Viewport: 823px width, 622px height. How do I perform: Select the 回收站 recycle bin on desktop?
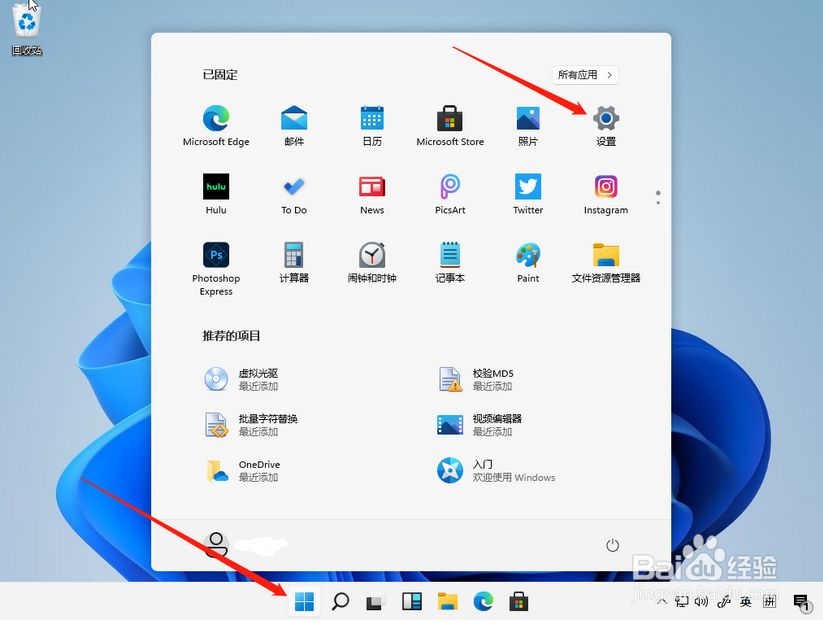point(27,28)
